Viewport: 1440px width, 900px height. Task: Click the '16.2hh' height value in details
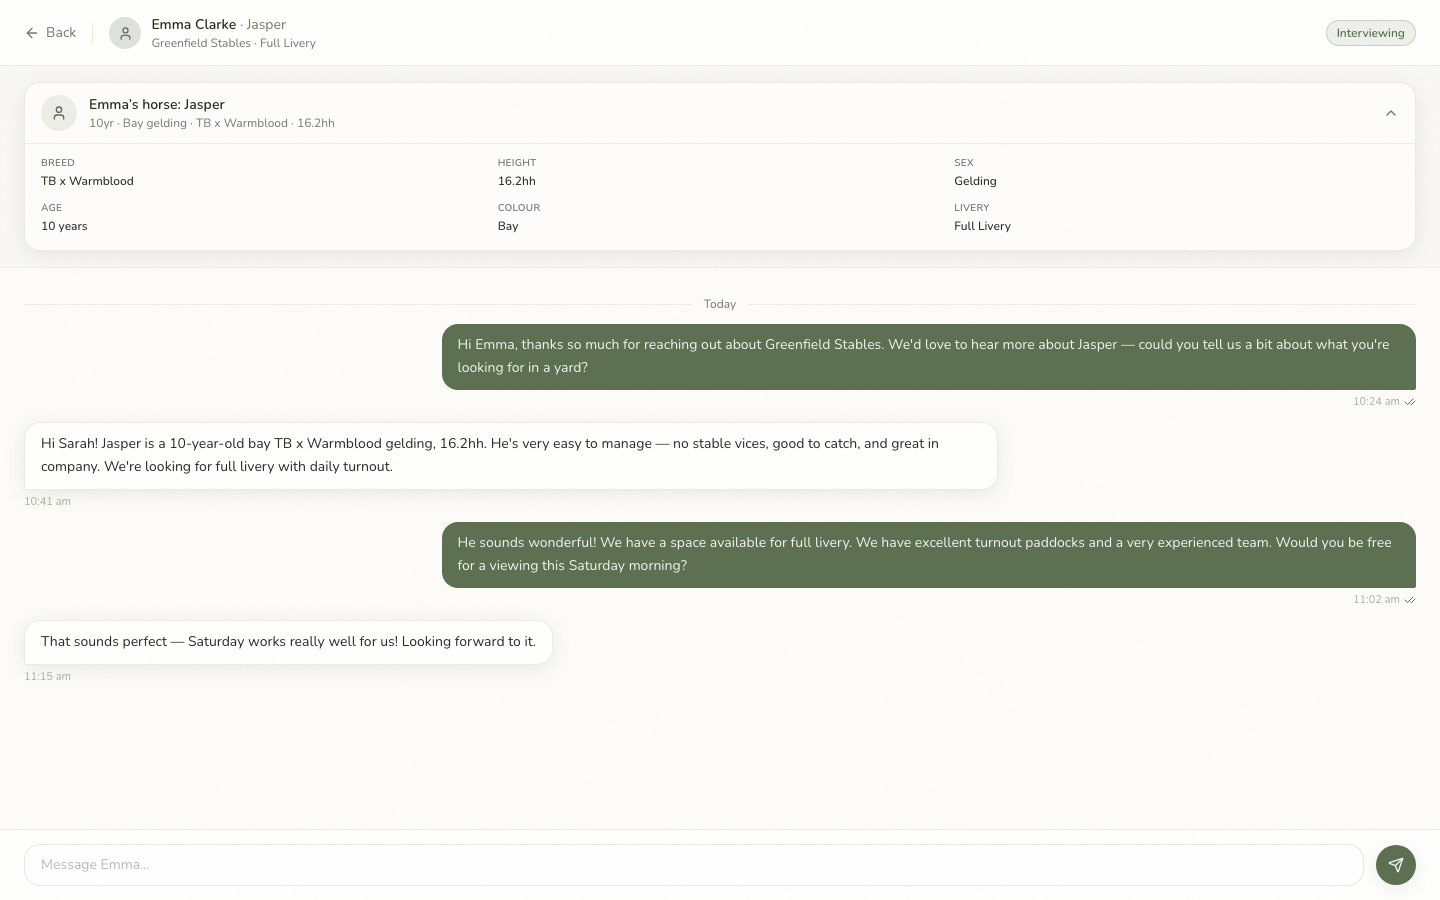(x=517, y=181)
